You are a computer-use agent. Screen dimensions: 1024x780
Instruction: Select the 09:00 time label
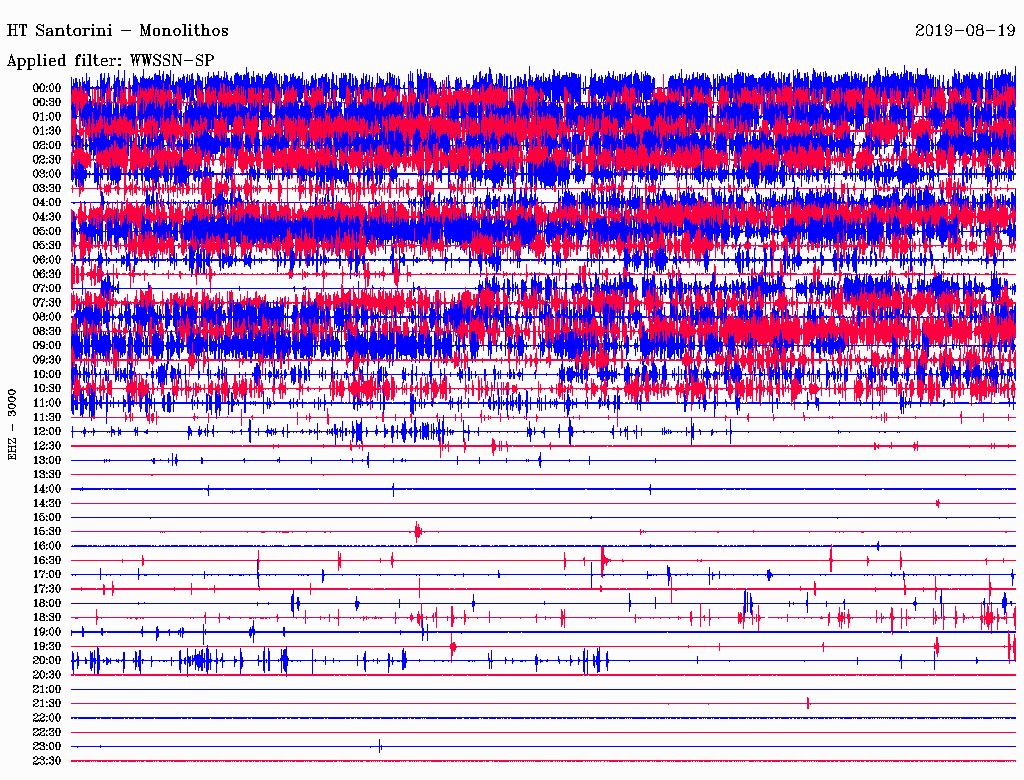click(47, 346)
